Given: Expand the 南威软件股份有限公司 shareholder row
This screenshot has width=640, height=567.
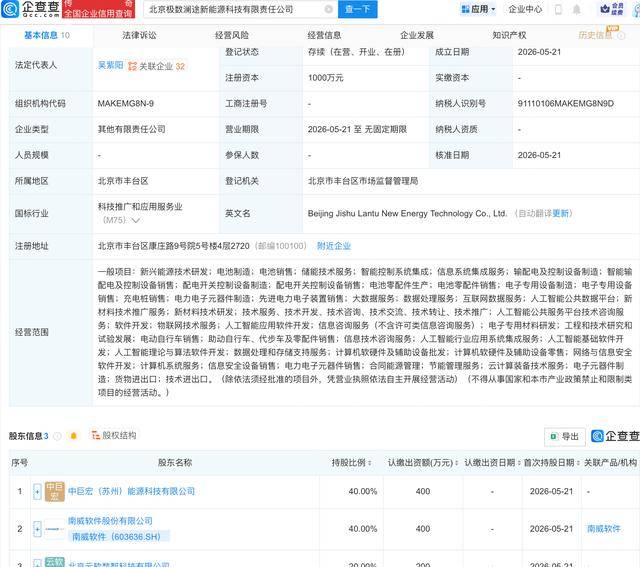Looking at the screenshot, I should [37, 529].
